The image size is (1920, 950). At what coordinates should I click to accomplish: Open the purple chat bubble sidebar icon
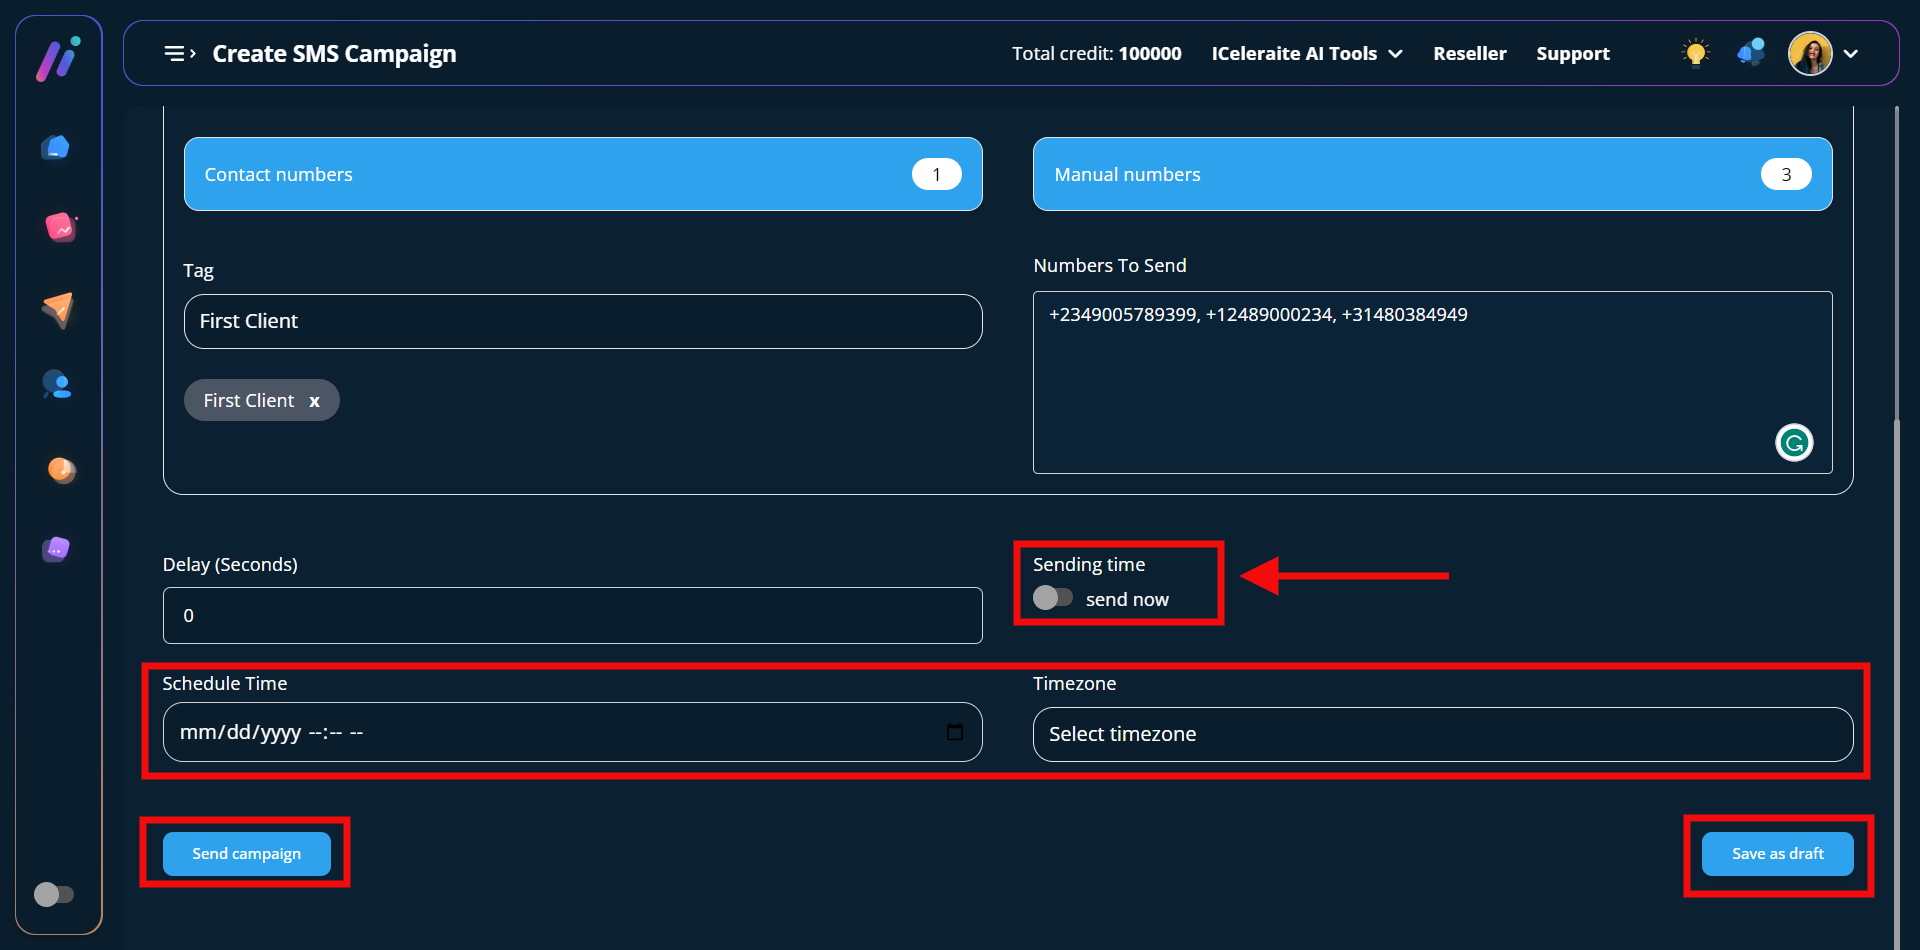[56, 549]
